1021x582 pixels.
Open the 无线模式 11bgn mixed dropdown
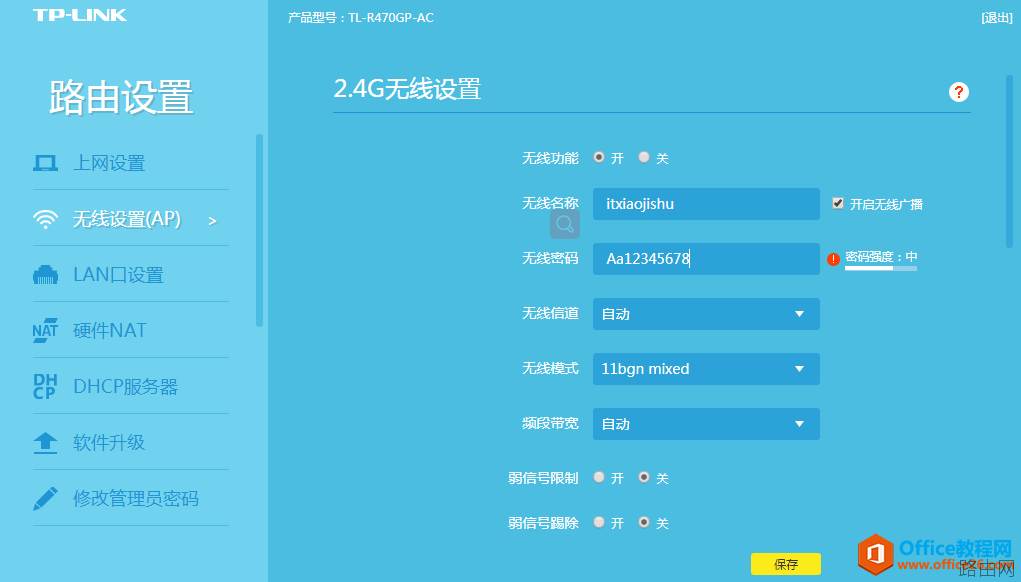point(706,369)
